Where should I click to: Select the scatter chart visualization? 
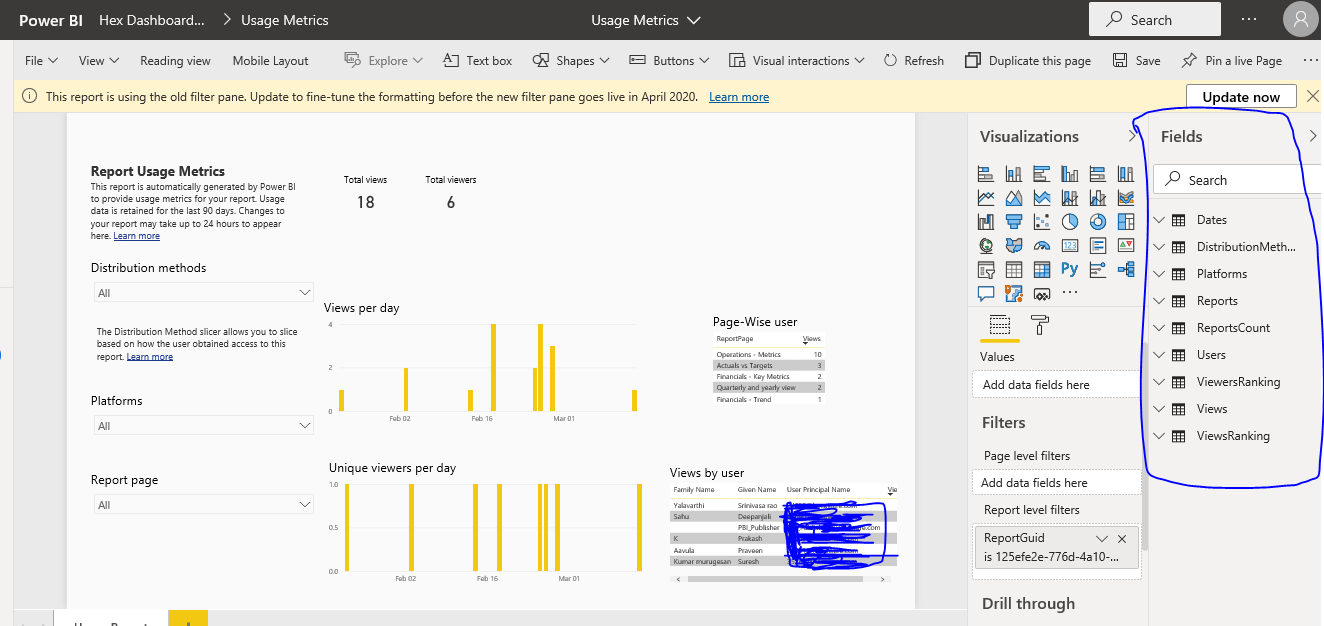[x=1042, y=222]
